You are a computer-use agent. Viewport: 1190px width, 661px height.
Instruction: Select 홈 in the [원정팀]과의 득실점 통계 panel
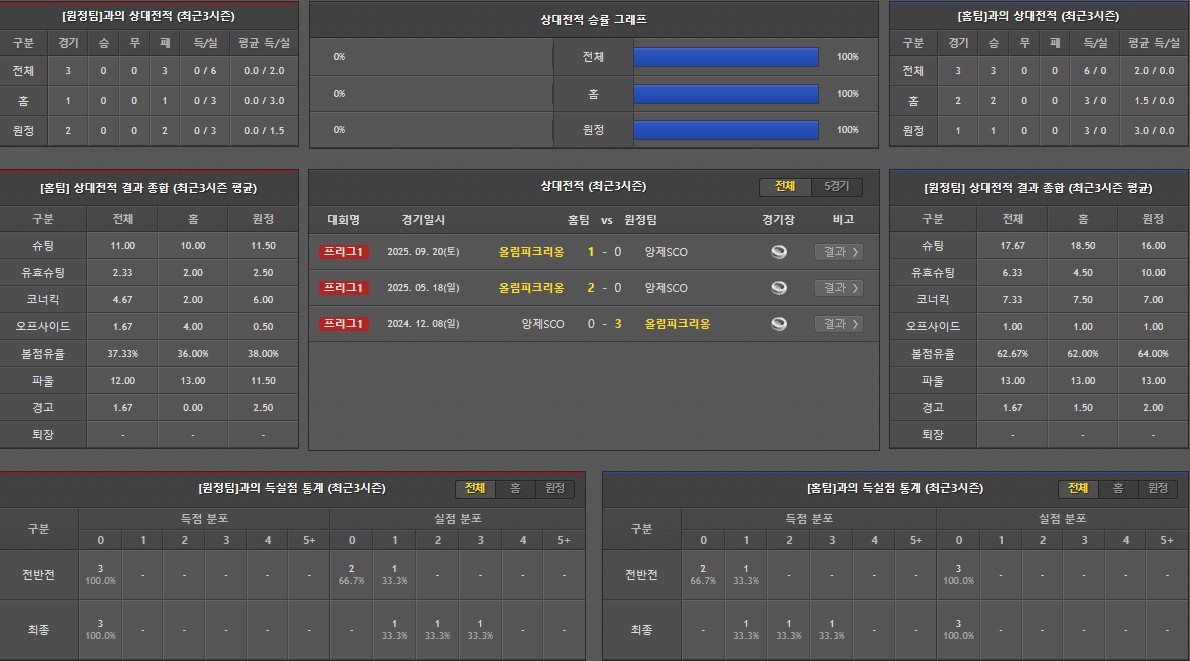515,489
